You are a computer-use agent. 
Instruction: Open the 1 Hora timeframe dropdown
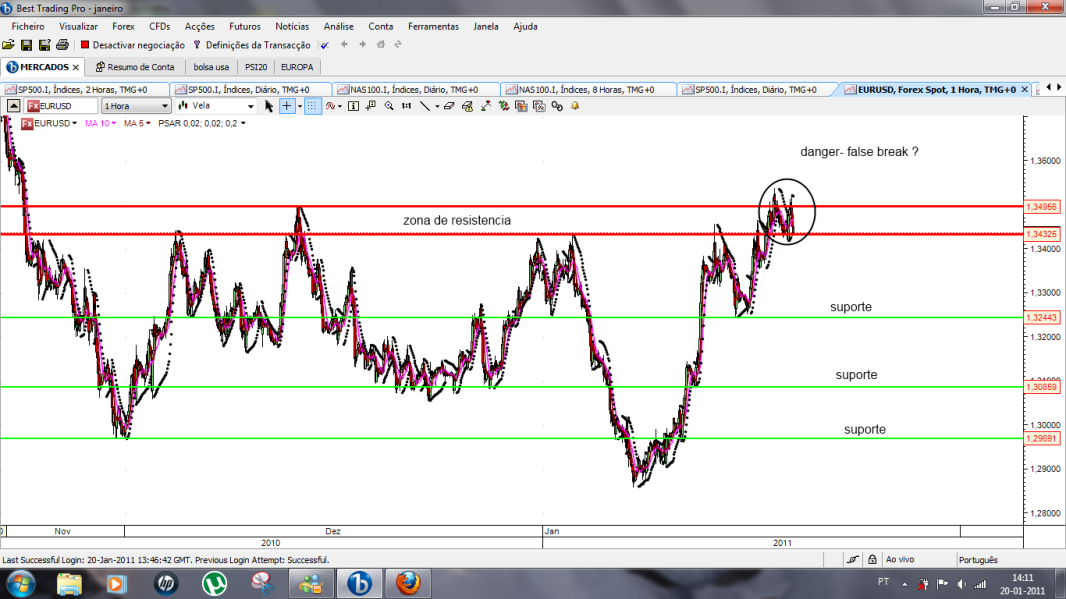(x=135, y=106)
